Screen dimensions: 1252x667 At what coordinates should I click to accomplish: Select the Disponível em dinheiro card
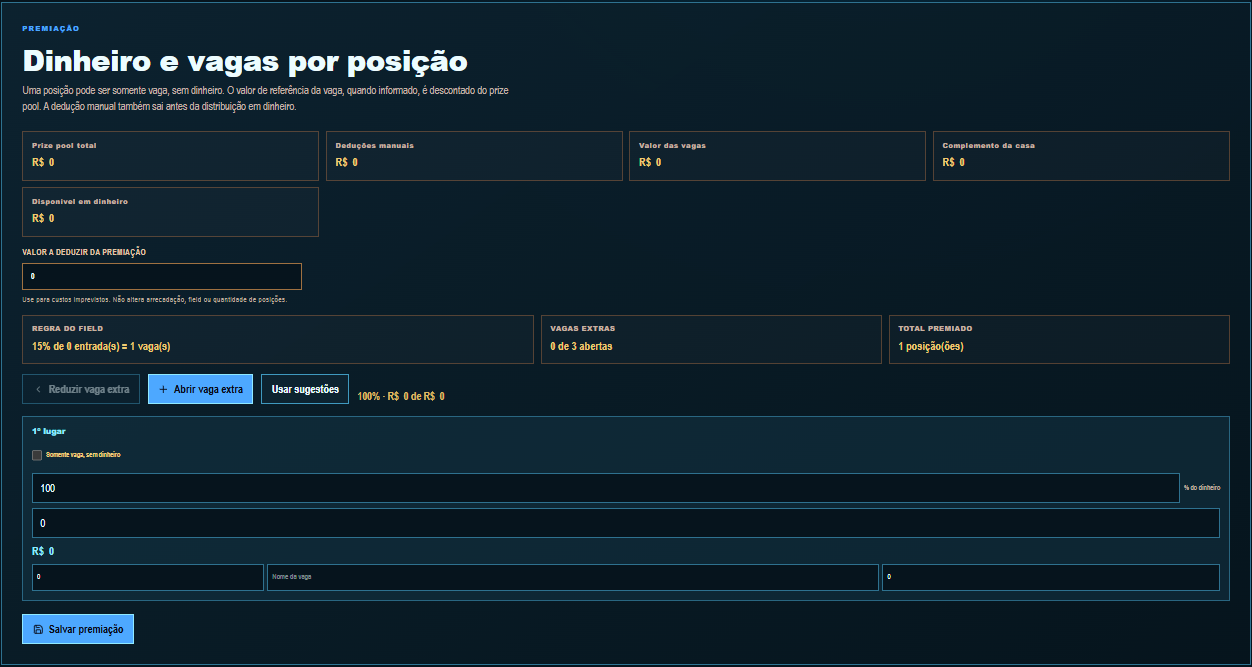coord(170,212)
